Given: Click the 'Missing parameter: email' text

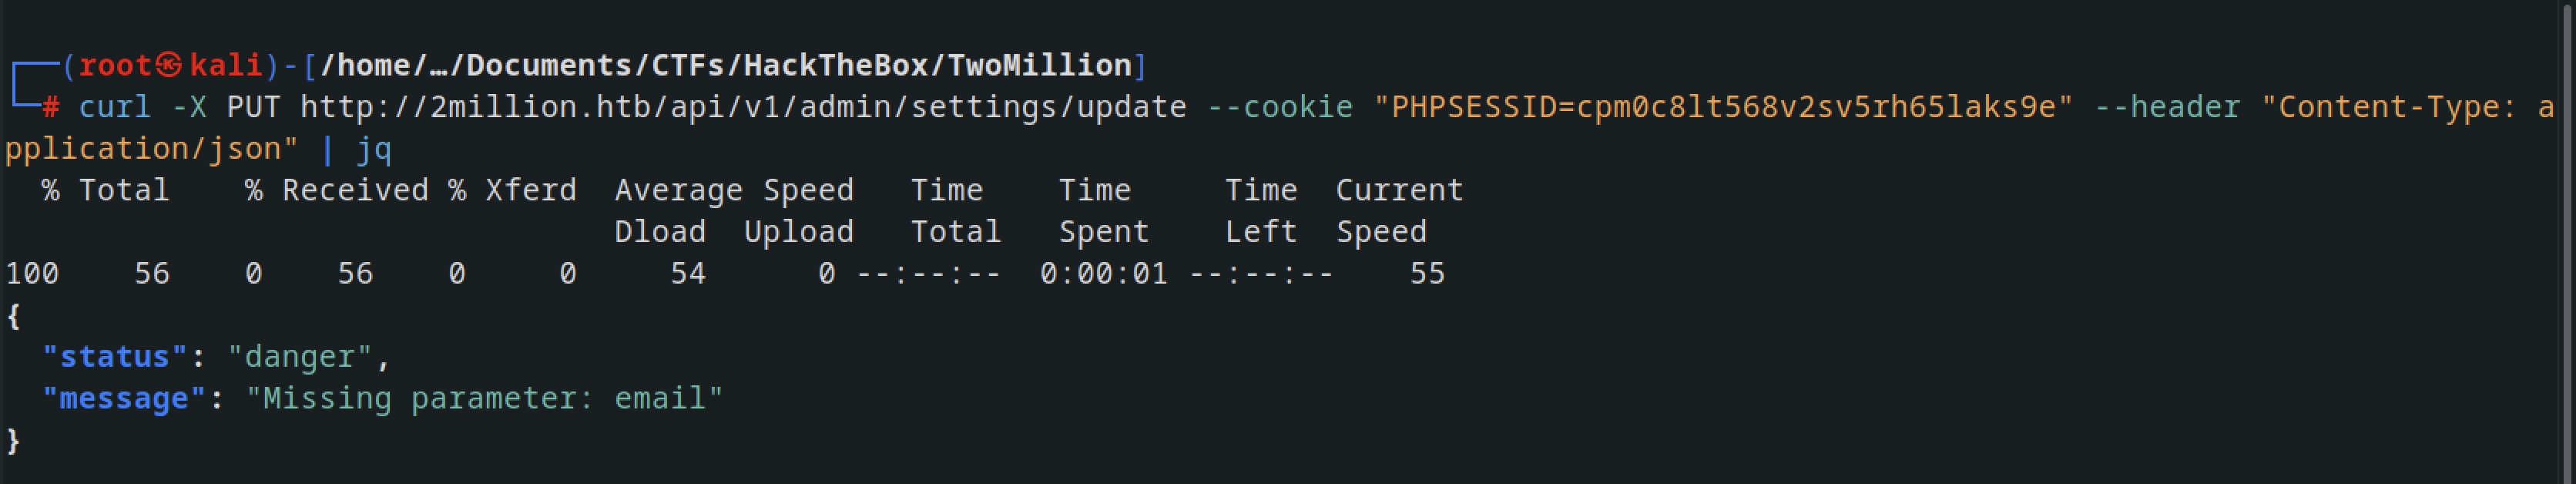Looking at the screenshot, I should pos(485,398).
